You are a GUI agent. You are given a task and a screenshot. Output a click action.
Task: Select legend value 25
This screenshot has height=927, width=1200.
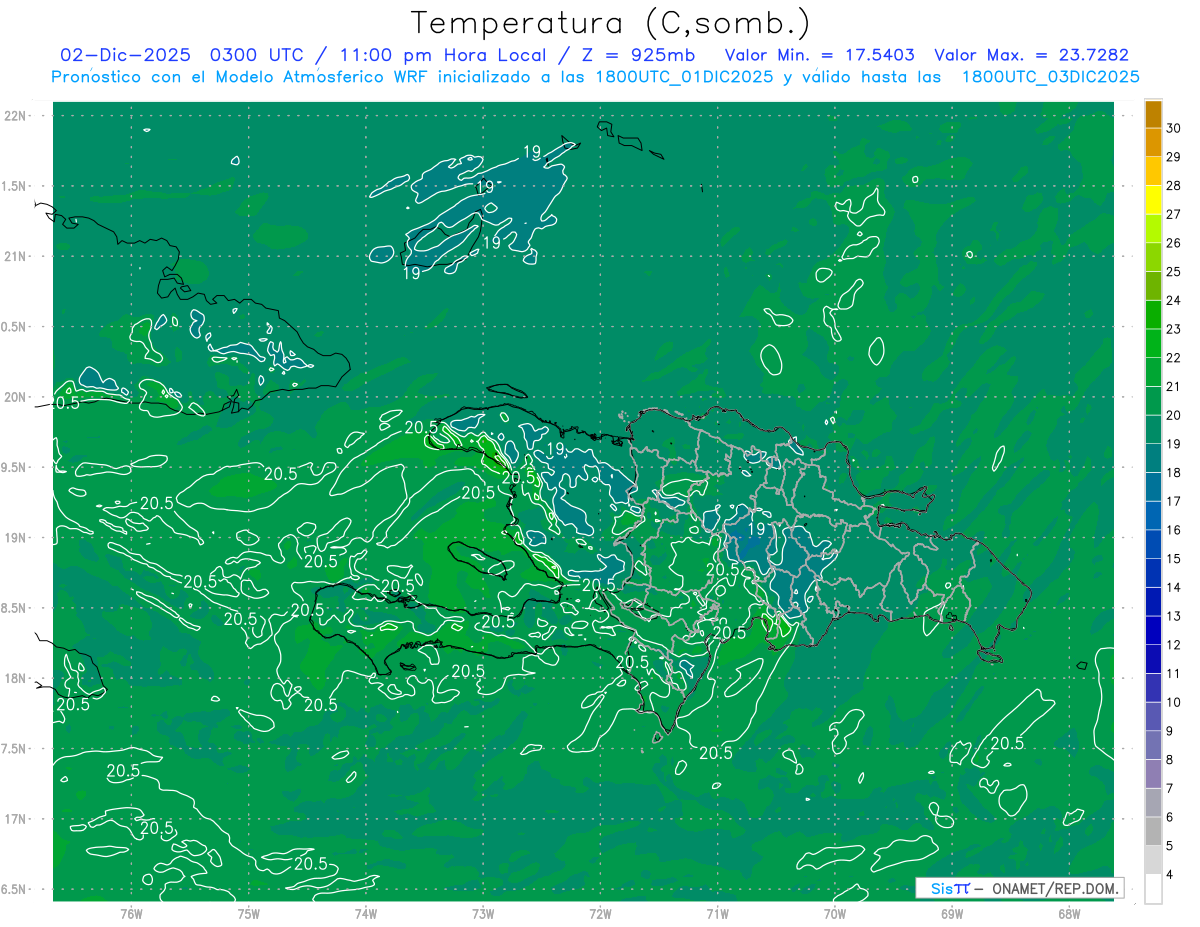(1174, 271)
